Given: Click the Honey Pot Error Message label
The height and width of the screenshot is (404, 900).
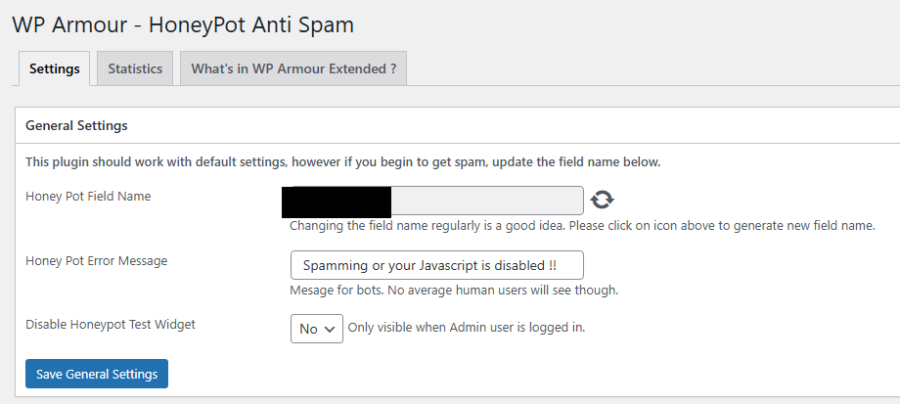Looking at the screenshot, I should (x=96, y=261).
